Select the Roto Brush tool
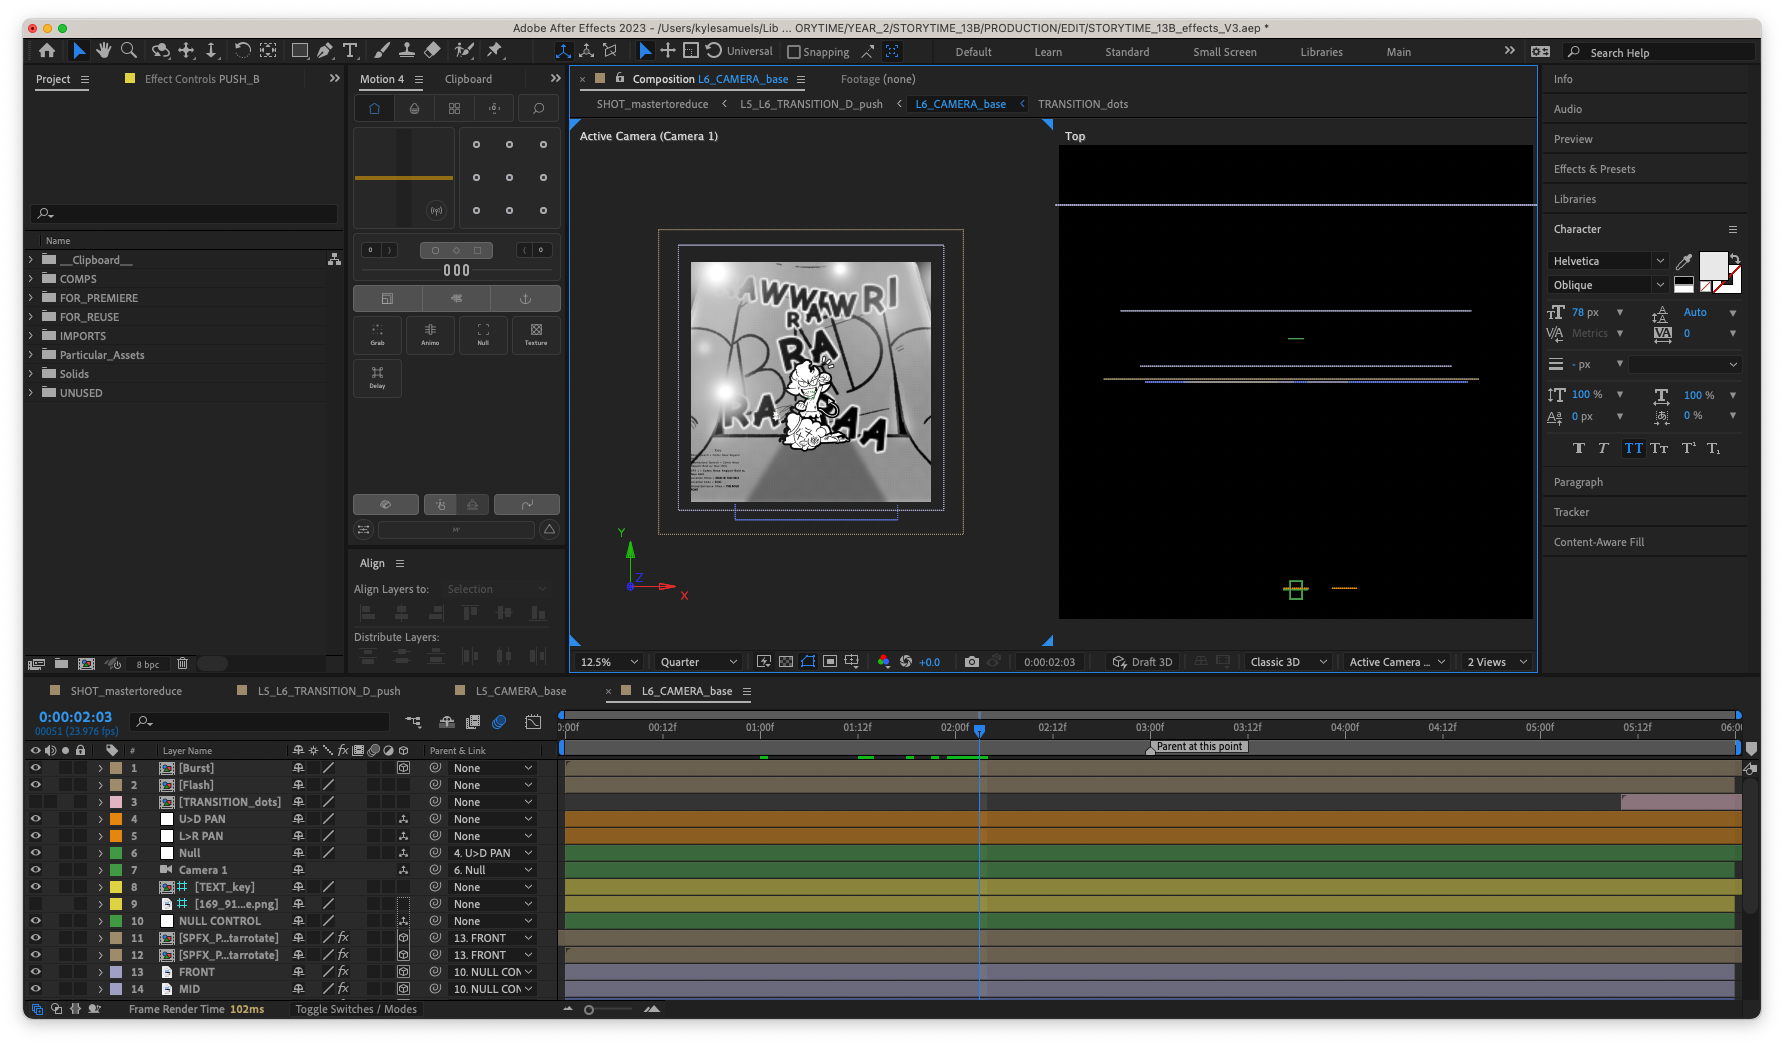Image resolution: width=1784 pixels, height=1046 pixels. pos(464,51)
